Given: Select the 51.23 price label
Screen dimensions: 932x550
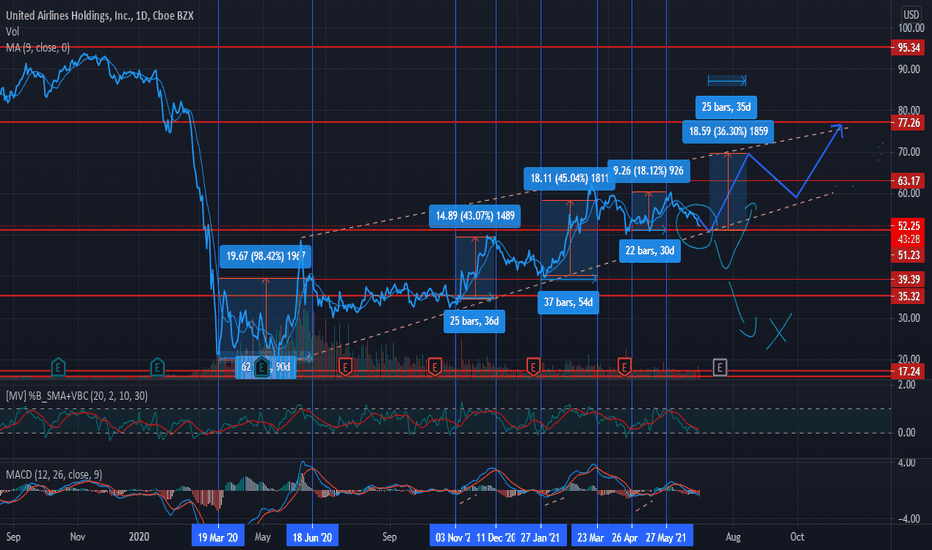Looking at the screenshot, I should pyautogui.click(x=908, y=255).
